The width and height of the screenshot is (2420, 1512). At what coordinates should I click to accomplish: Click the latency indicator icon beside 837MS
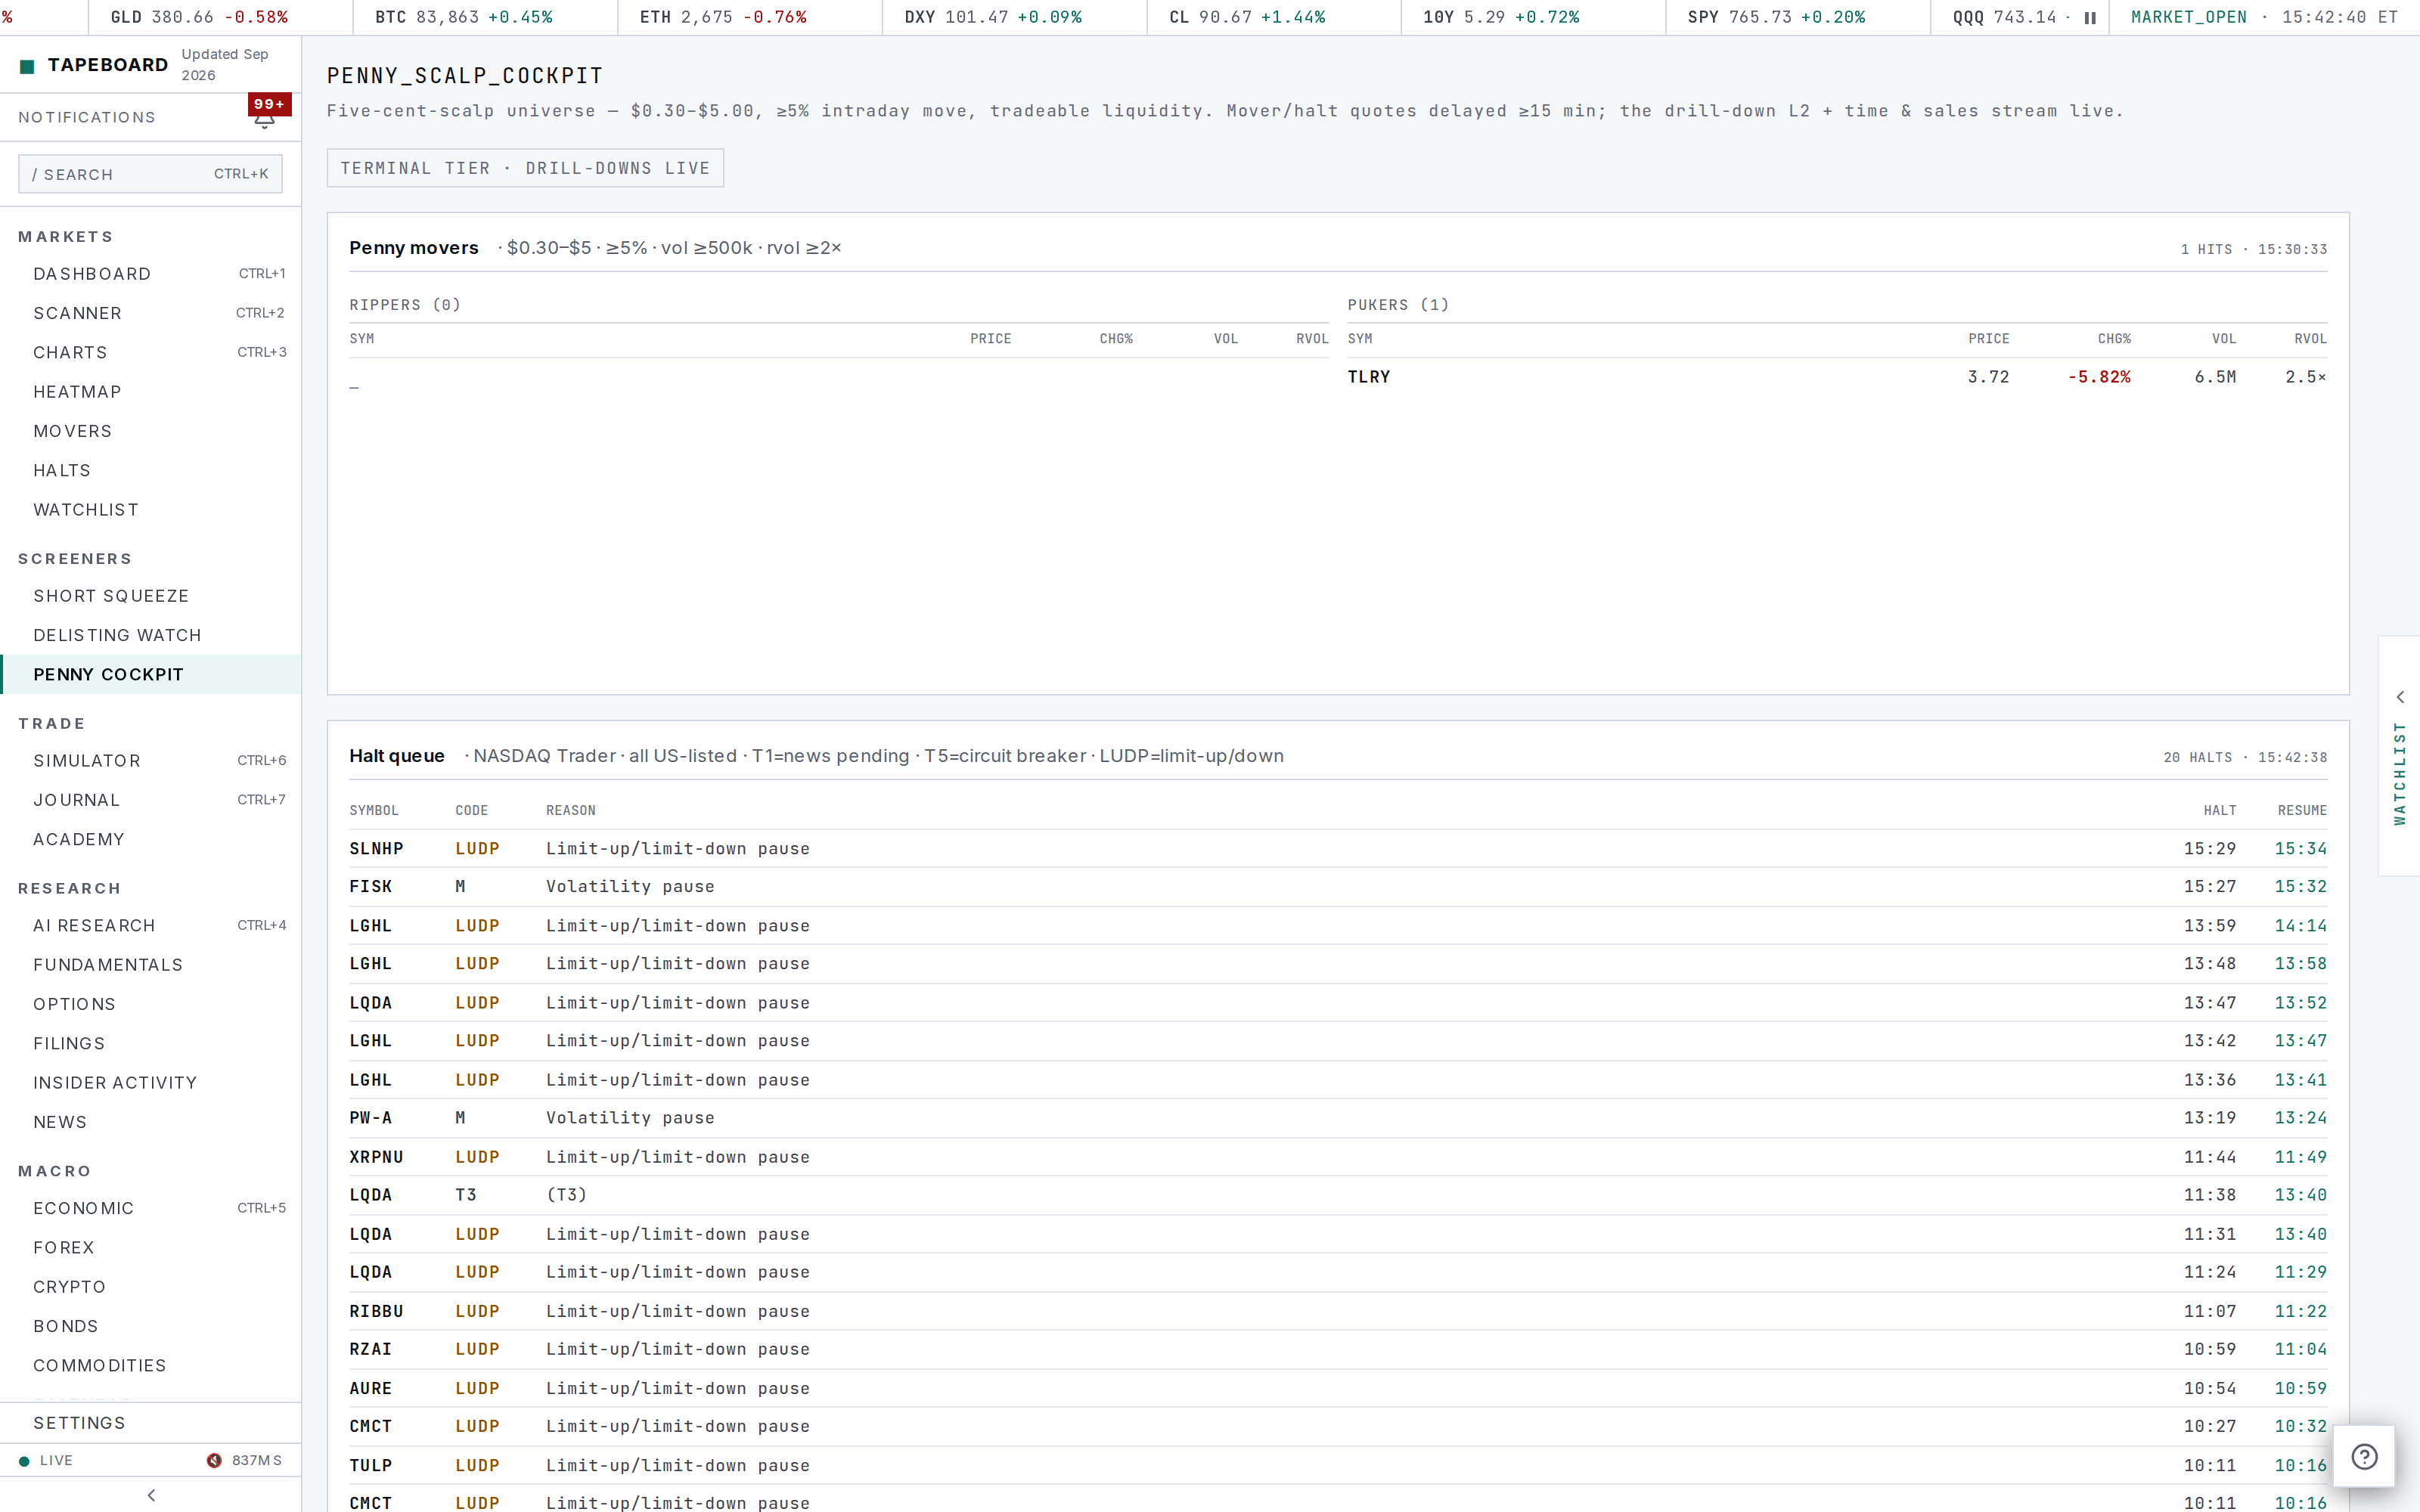pos(214,1460)
